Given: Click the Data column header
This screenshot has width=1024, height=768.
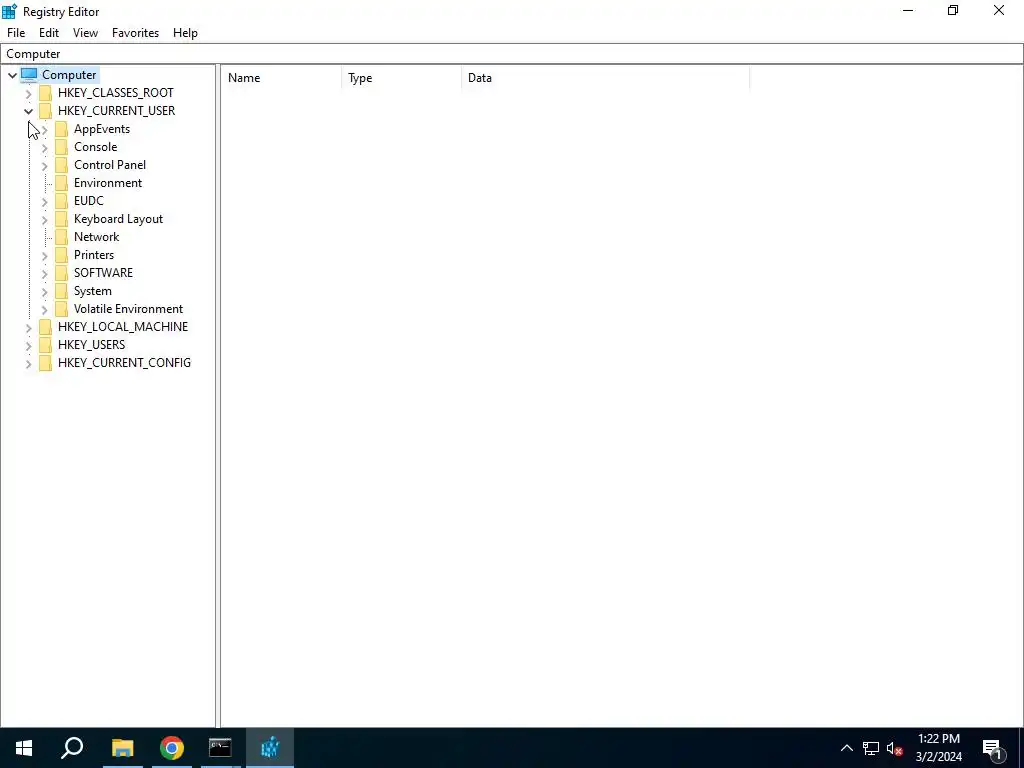Looking at the screenshot, I should [x=605, y=78].
